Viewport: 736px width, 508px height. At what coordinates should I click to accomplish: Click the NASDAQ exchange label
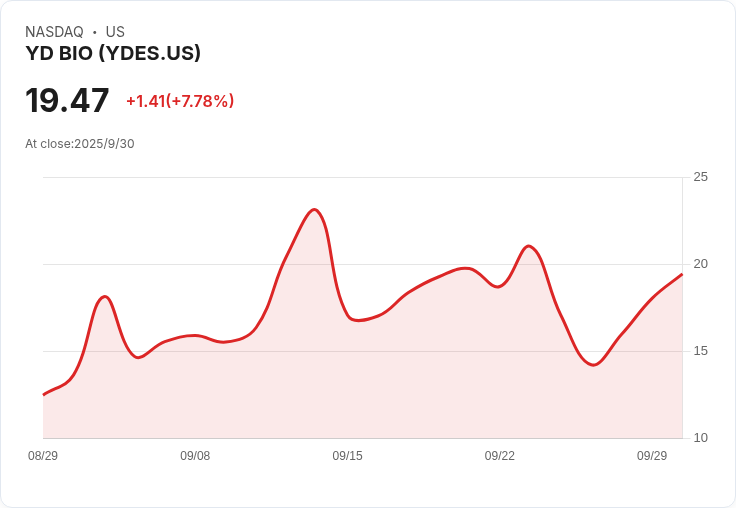click(54, 31)
